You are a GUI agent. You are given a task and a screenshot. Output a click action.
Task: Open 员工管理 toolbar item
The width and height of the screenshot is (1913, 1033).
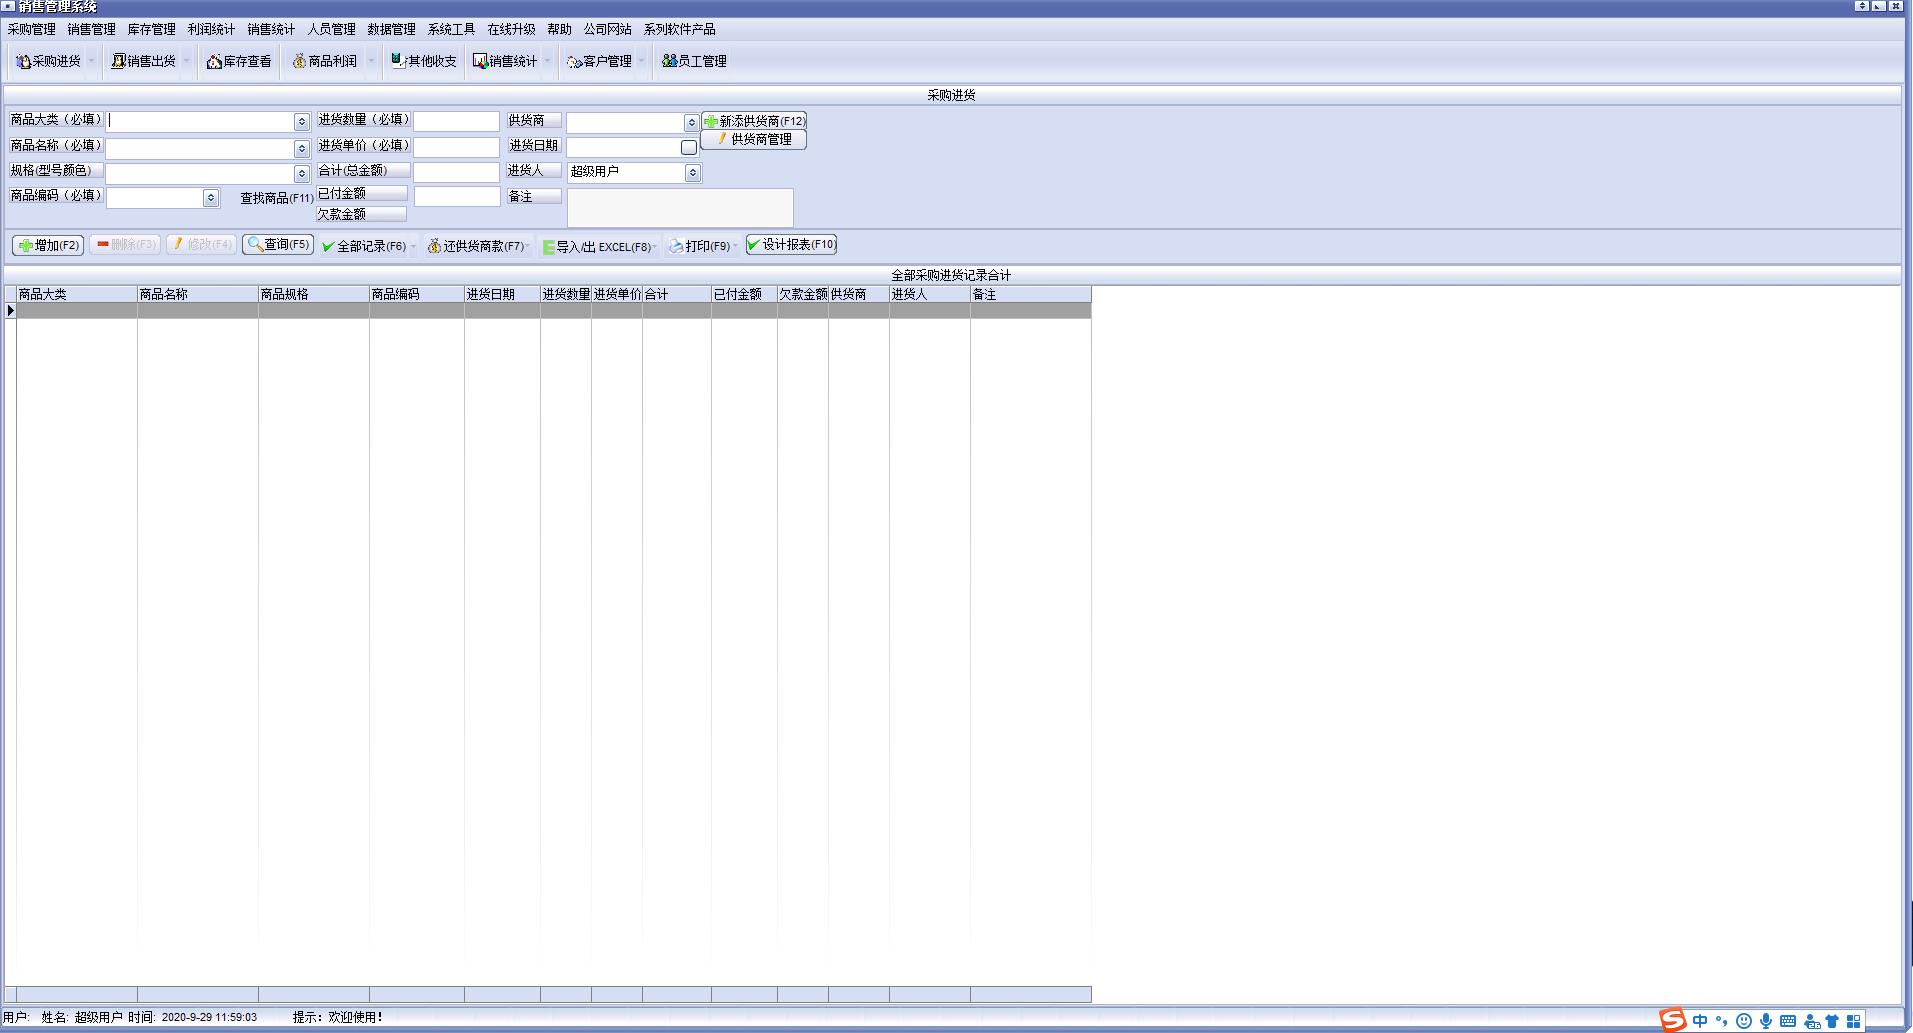695,61
